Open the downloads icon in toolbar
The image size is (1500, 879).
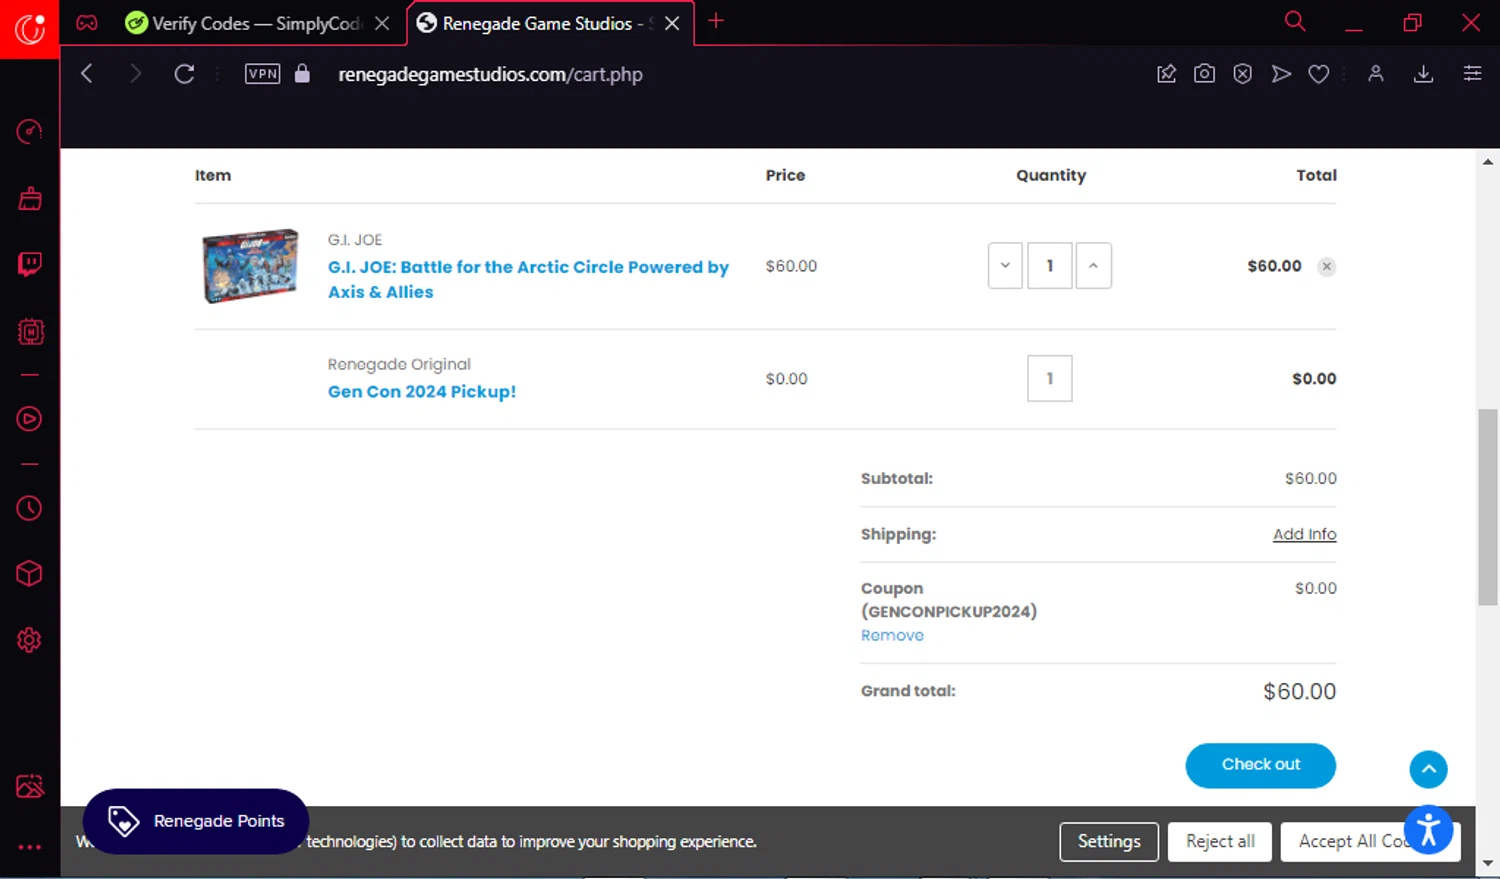(1423, 74)
